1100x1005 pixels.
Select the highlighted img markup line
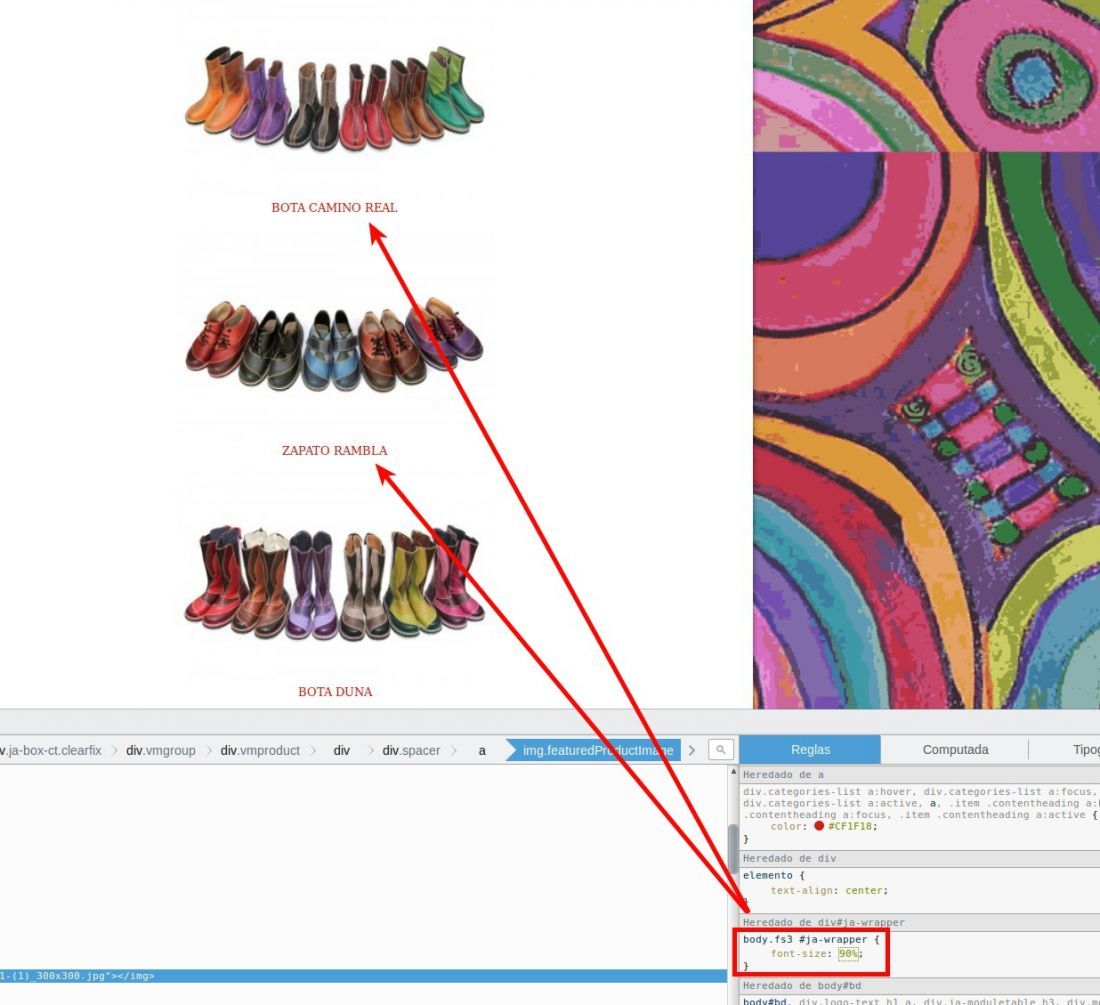[x=363, y=976]
